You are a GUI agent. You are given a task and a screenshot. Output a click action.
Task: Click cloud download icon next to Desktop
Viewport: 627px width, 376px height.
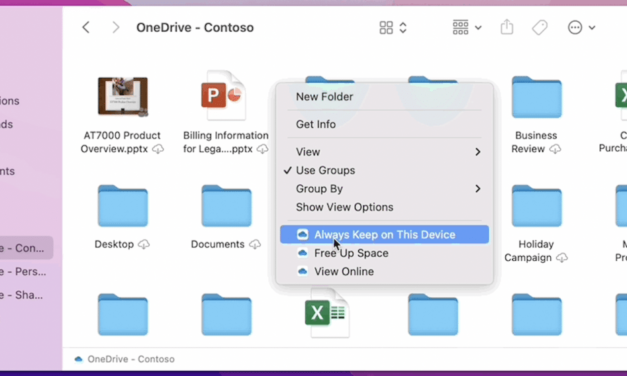[x=144, y=244]
